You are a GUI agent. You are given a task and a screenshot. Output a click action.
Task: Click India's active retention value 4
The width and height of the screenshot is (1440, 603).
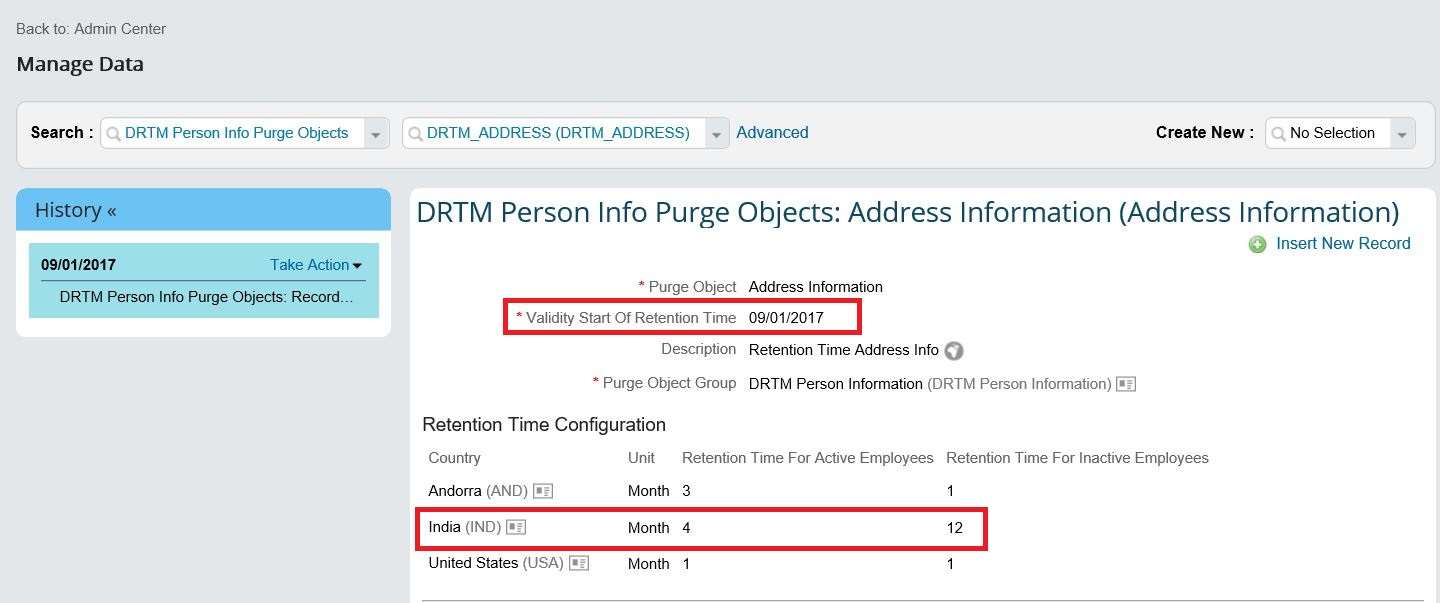(686, 528)
